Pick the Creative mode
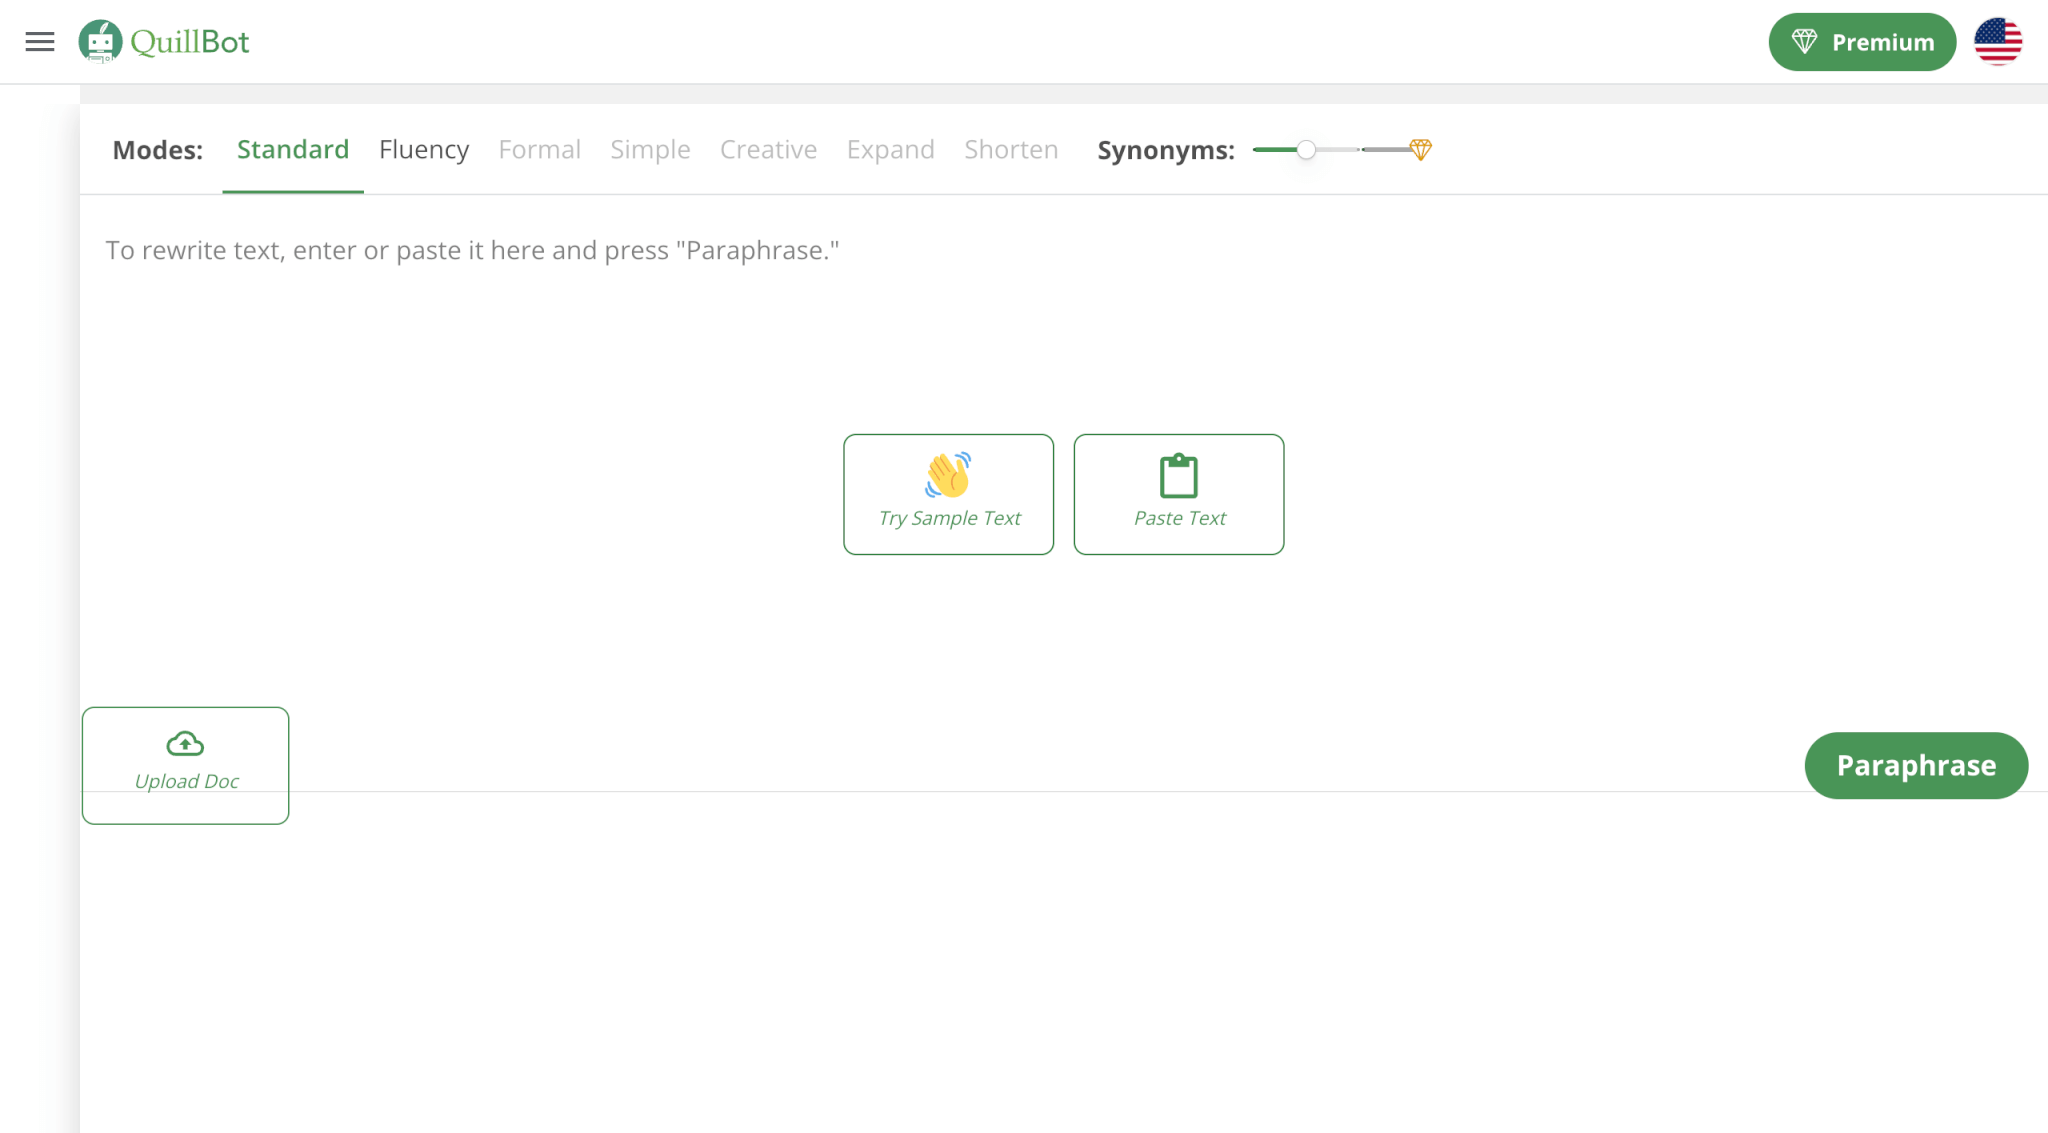The image size is (2048, 1133). pos(768,150)
